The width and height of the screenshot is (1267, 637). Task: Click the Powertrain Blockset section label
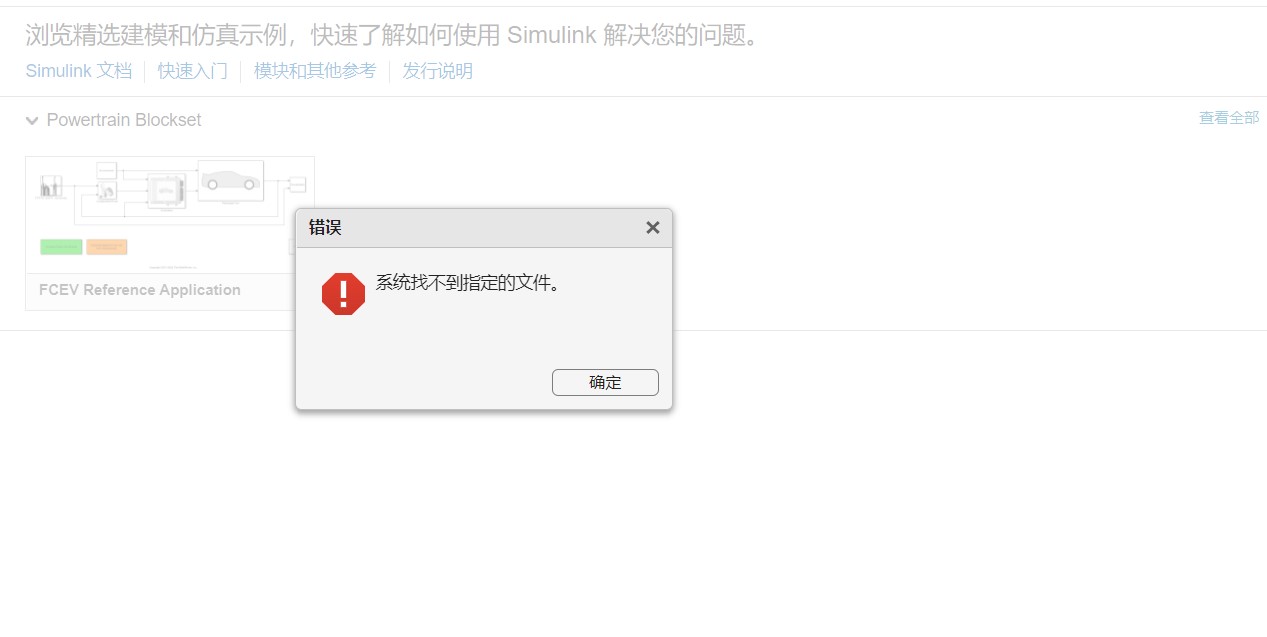tap(124, 120)
